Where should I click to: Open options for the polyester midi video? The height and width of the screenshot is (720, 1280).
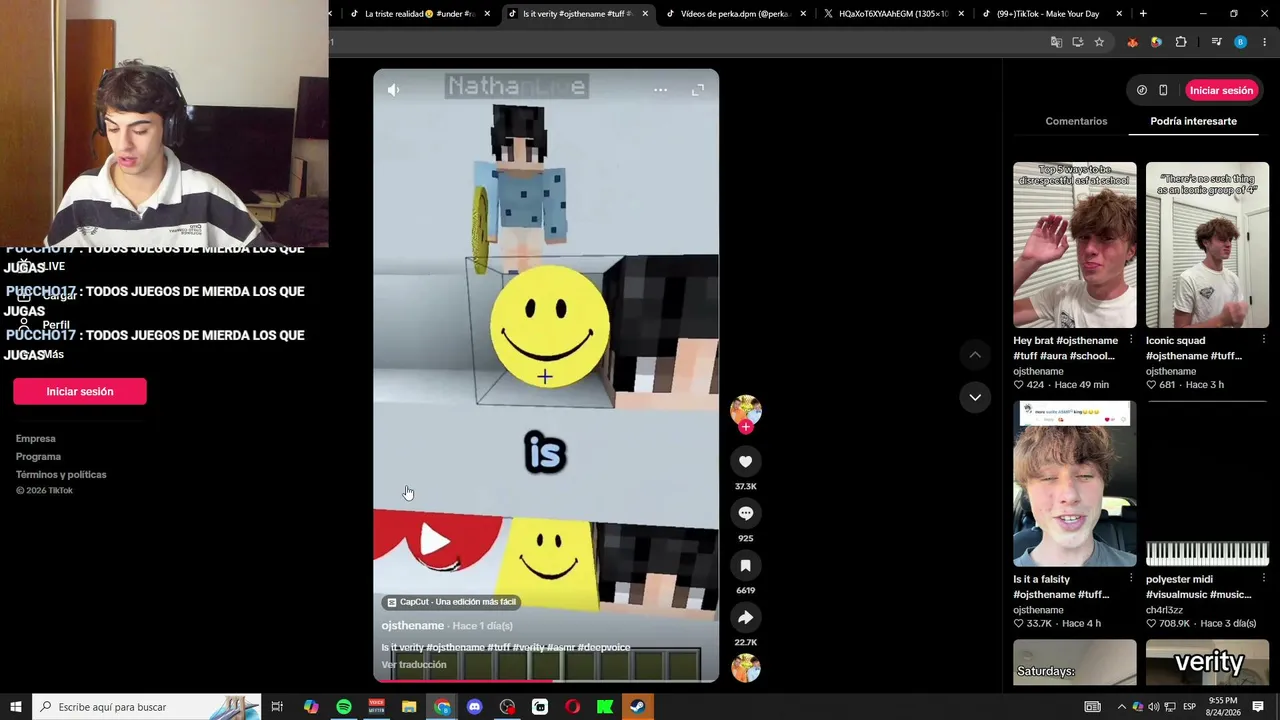1263,578
